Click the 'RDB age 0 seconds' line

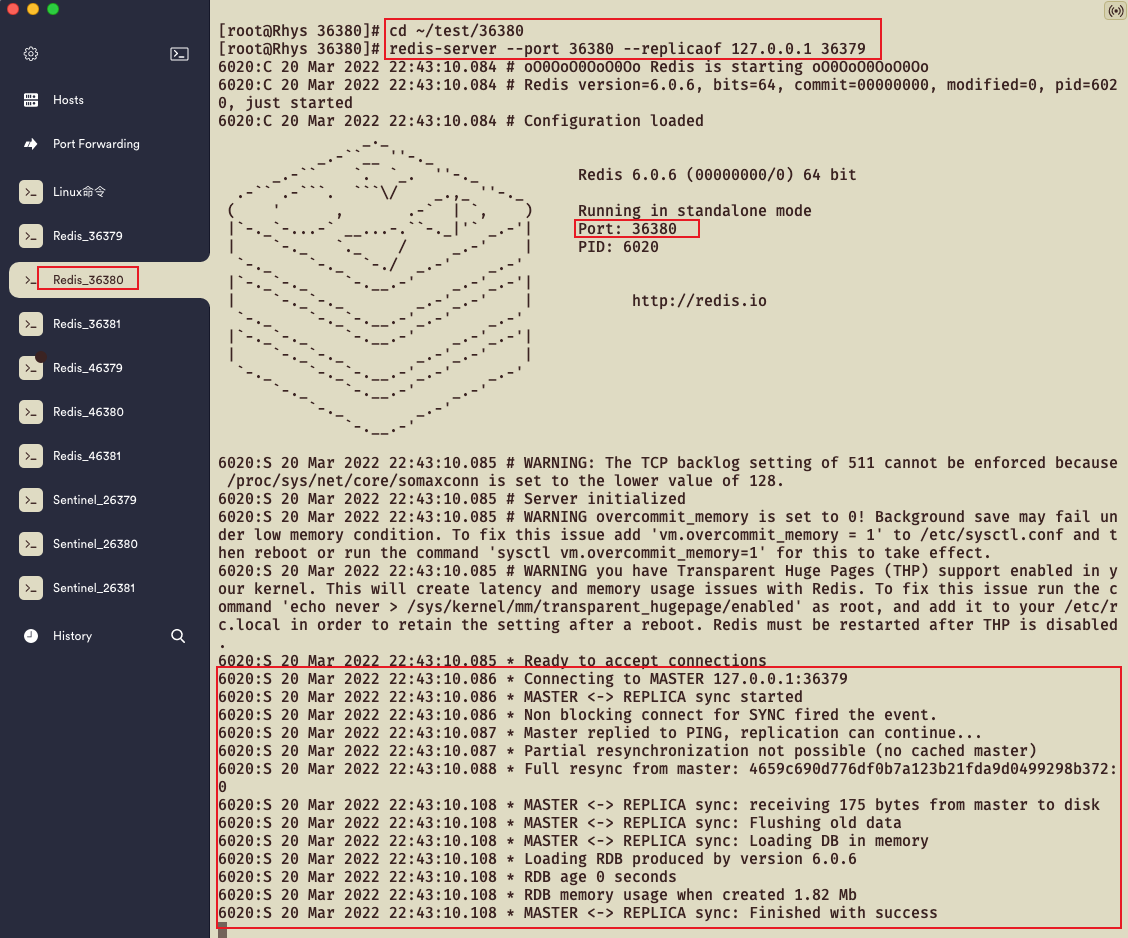(447, 877)
